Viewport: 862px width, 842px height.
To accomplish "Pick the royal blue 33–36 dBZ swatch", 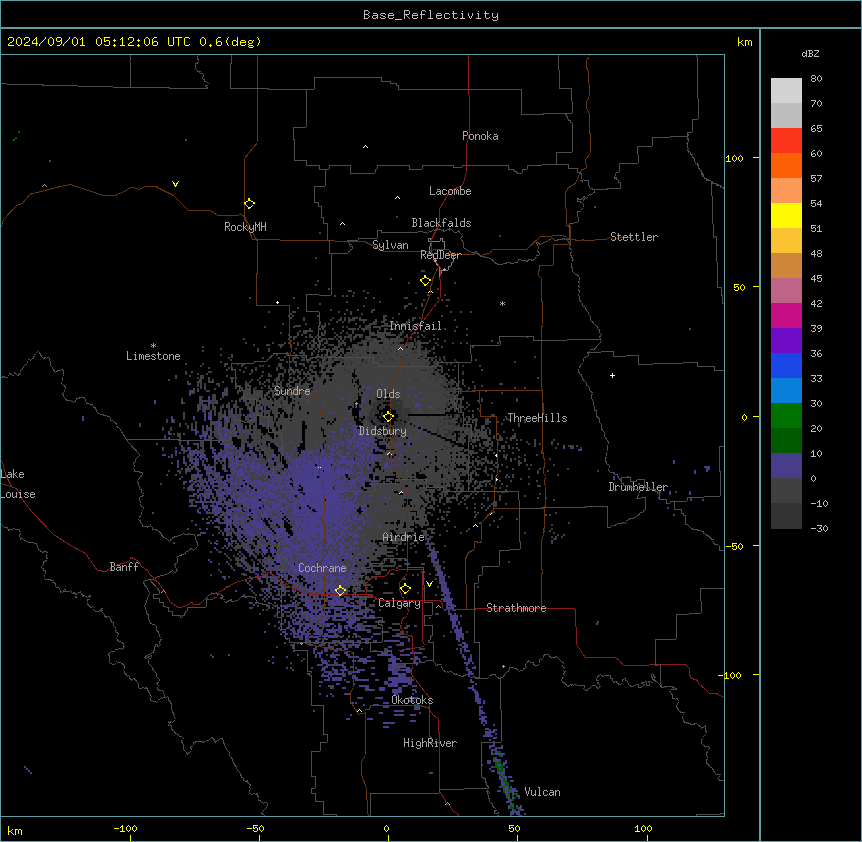I will tap(786, 365).
